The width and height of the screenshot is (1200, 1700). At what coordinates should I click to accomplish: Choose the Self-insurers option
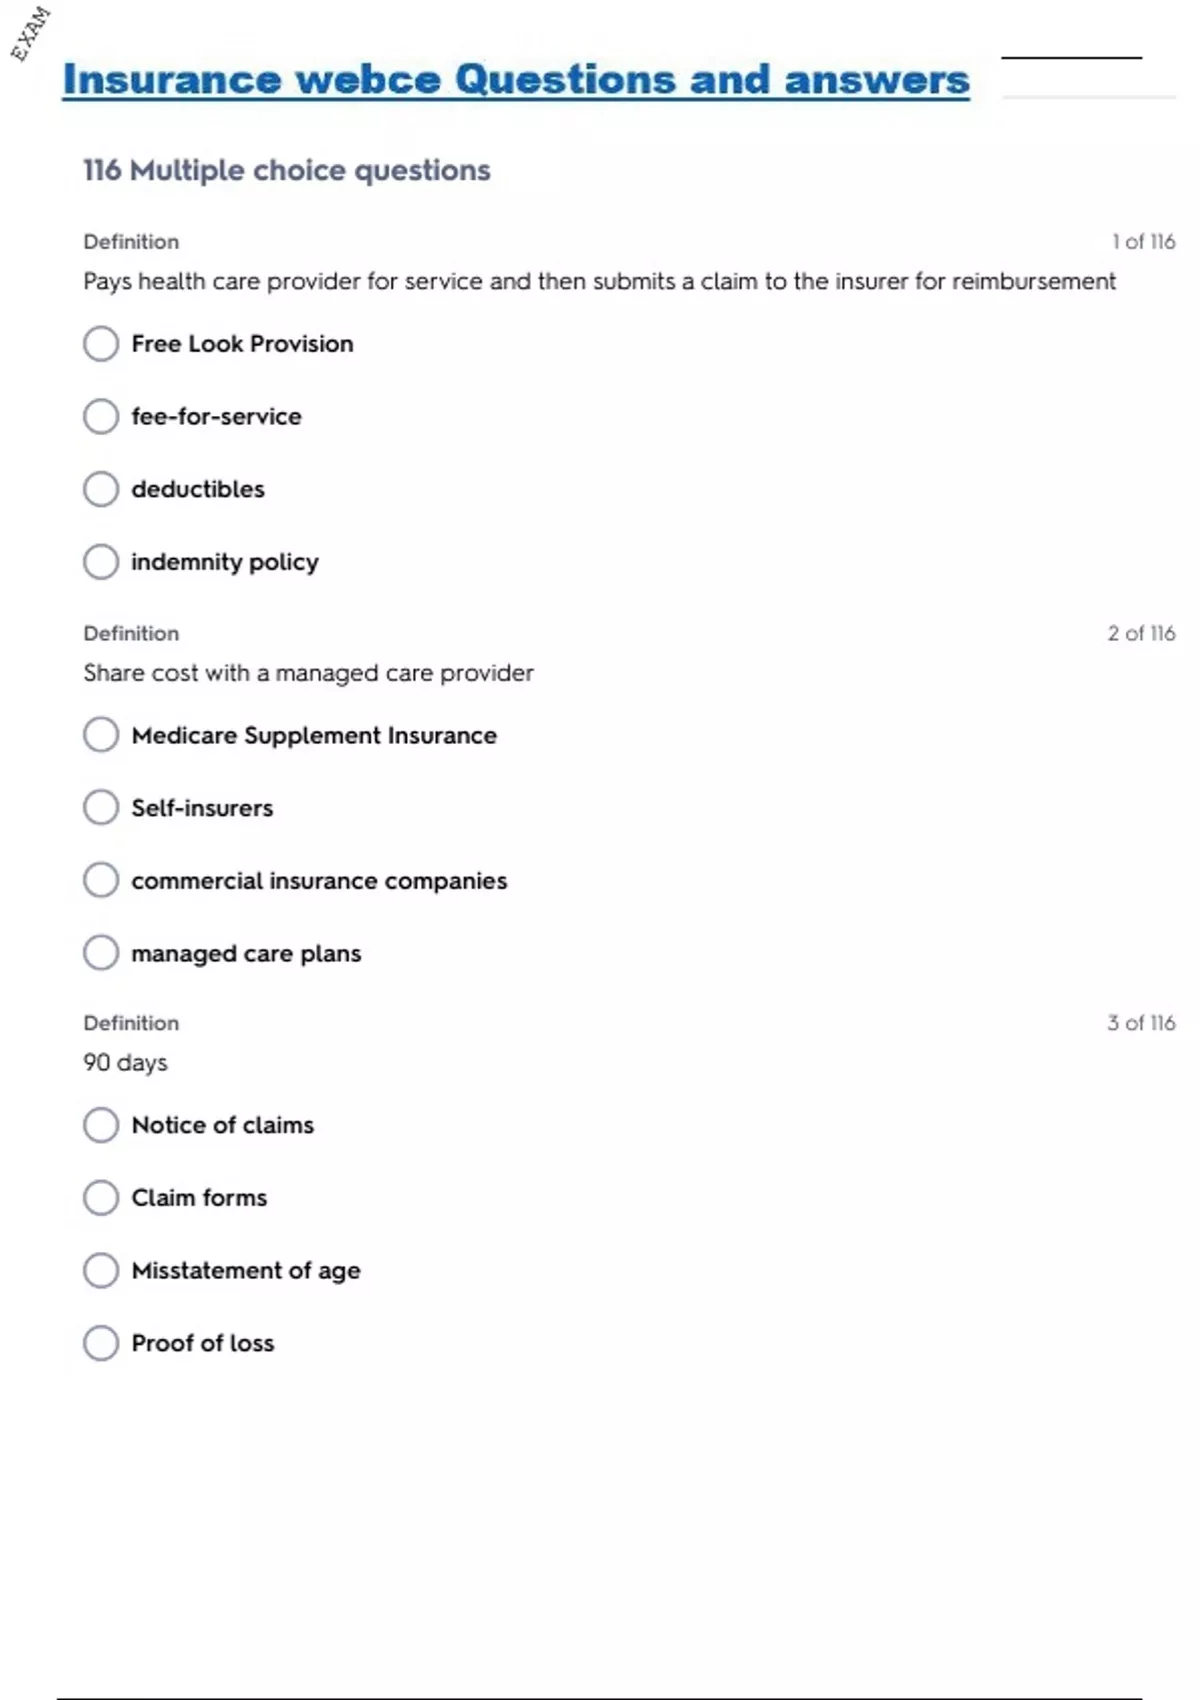click(x=101, y=807)
